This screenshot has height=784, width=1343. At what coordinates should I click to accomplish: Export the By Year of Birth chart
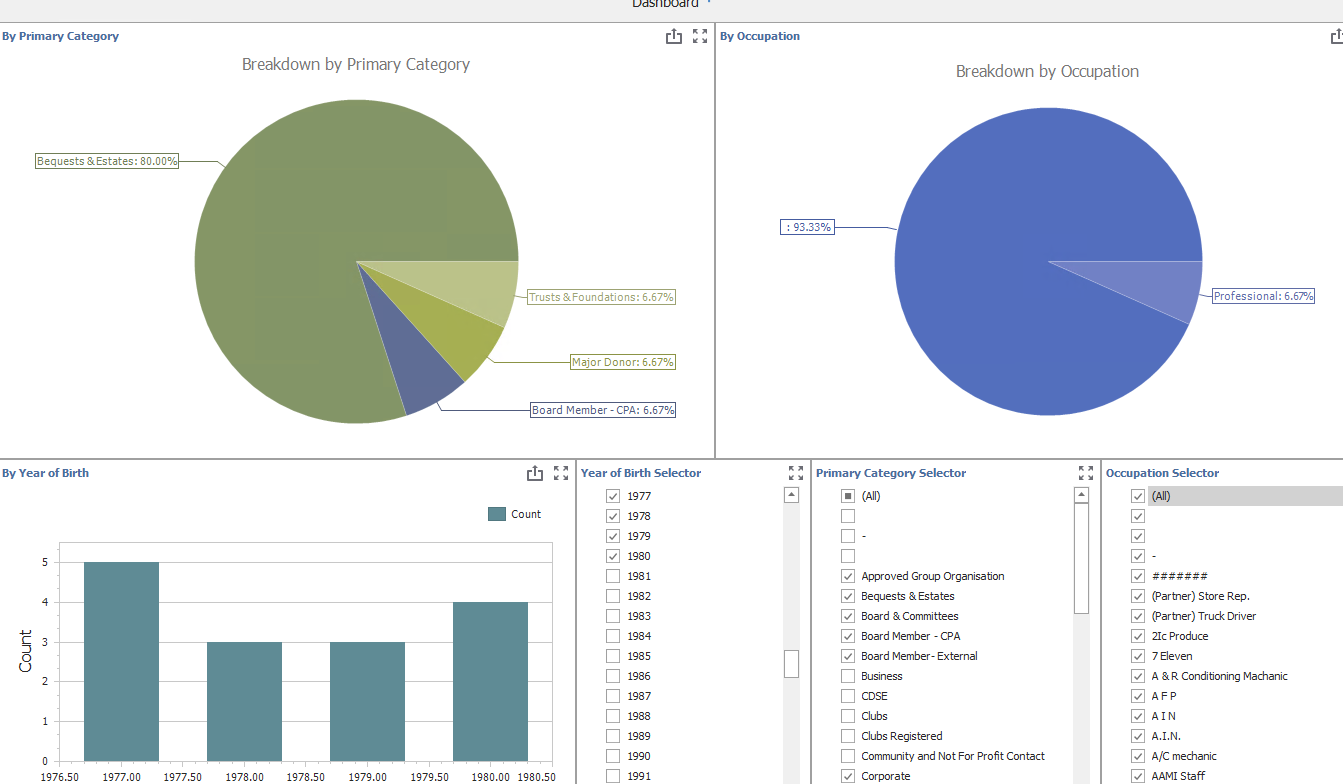(535, 473)
